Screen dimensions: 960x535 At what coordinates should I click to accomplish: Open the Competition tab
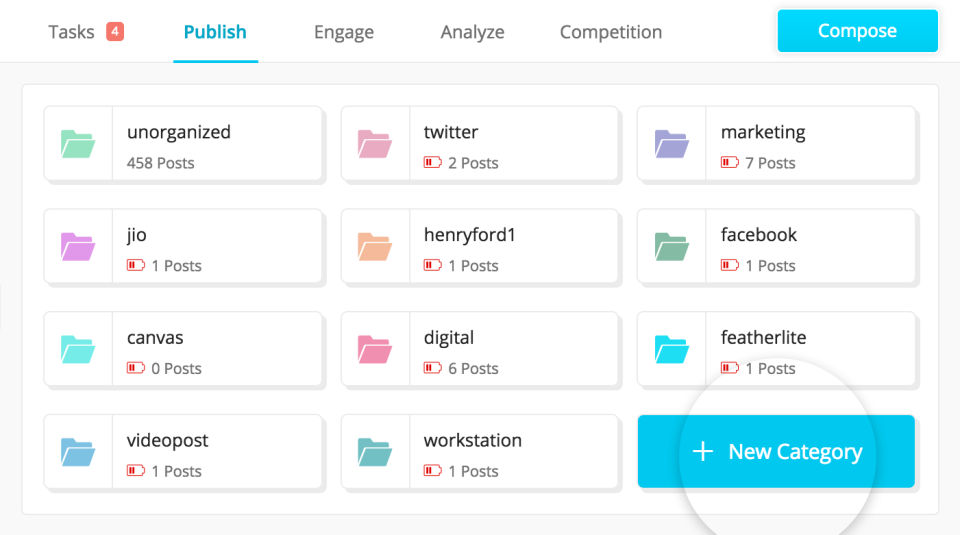(610, 32)
